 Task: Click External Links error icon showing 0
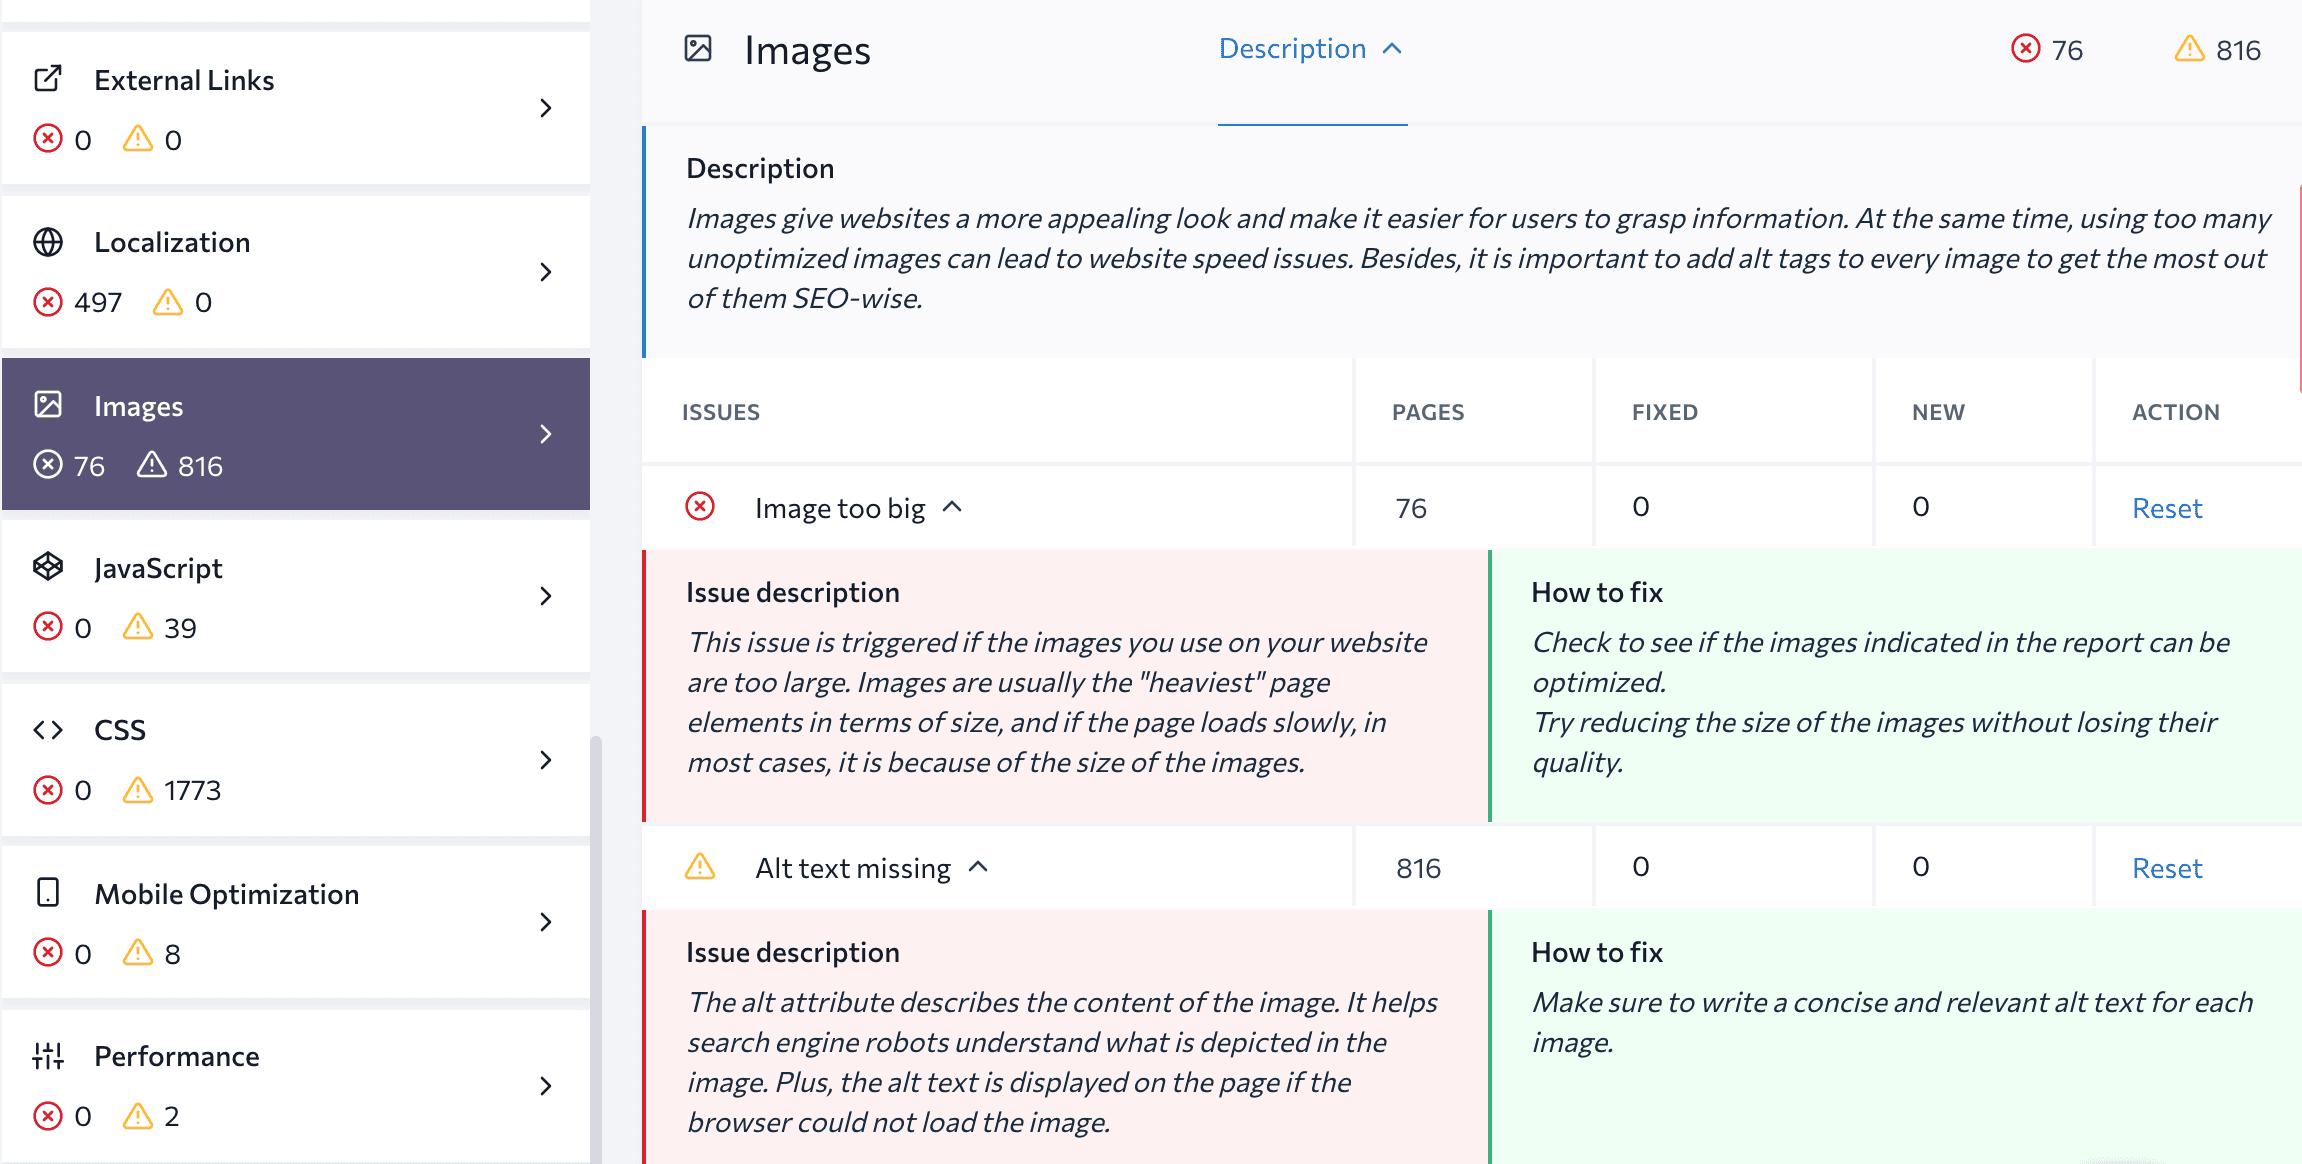click(48, 138)
